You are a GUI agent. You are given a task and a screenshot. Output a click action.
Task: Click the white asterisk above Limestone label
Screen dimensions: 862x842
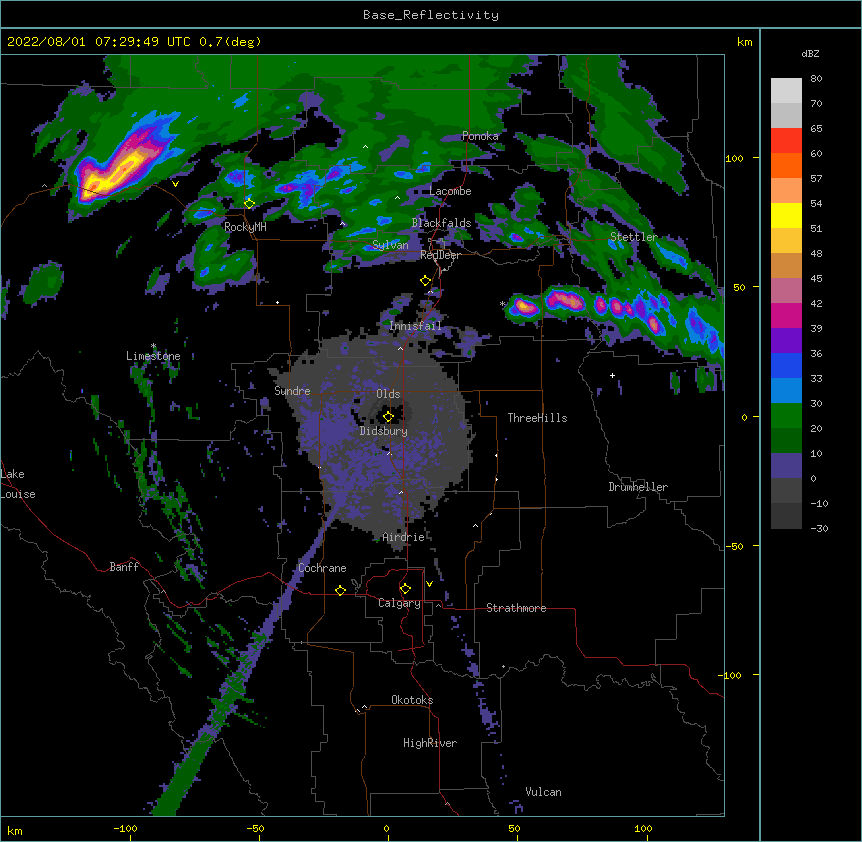click(153, 346)
